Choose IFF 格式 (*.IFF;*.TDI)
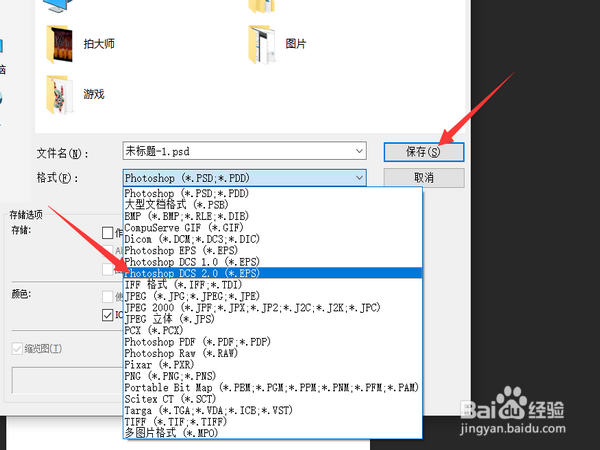The width and height of the screenshot is (600, 450). [273, 285]
